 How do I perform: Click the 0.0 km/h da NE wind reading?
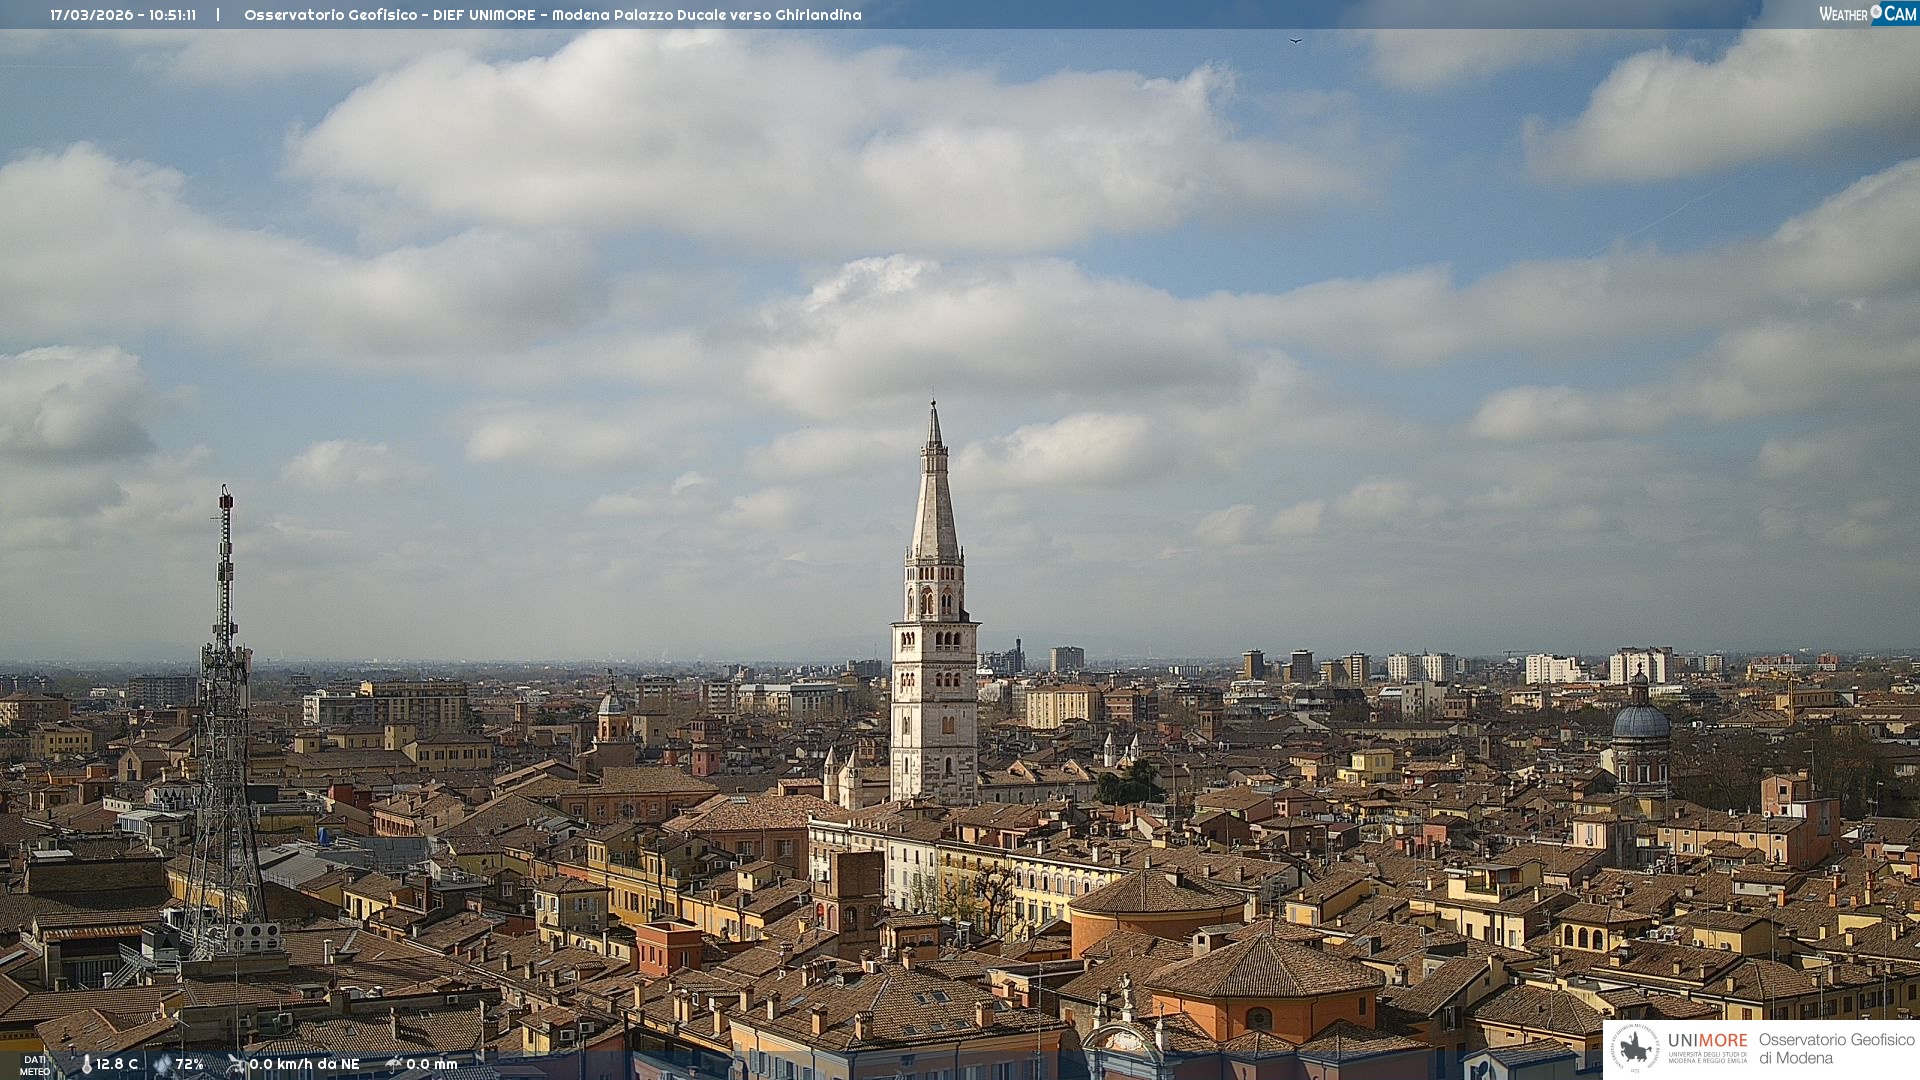pos(304,1064)
